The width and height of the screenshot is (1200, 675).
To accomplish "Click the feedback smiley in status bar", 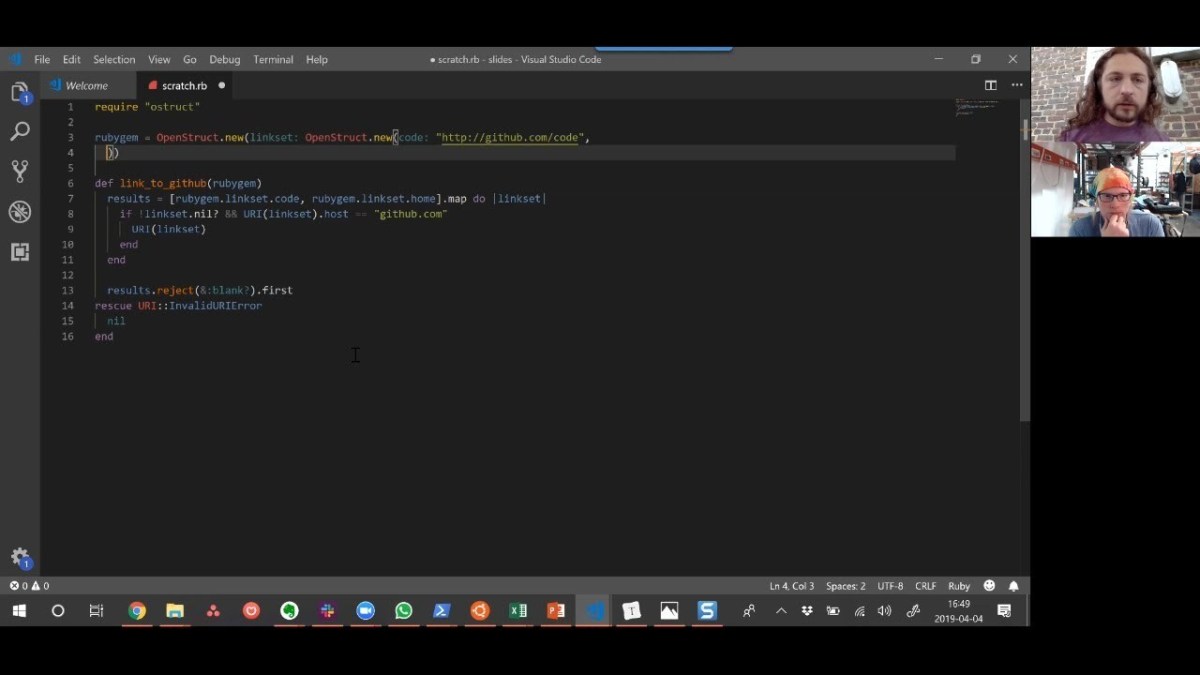I will 989,586.
